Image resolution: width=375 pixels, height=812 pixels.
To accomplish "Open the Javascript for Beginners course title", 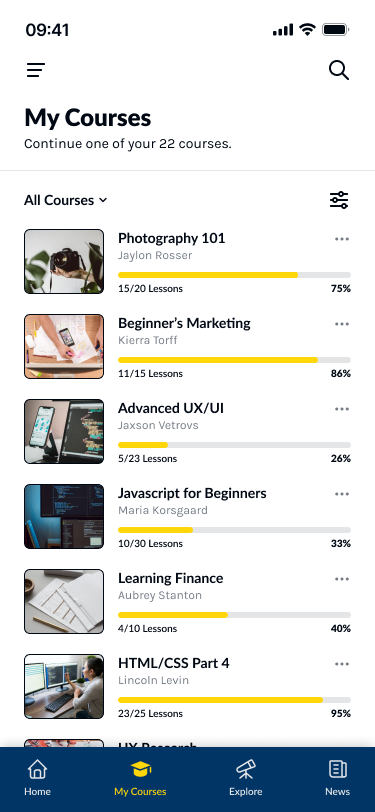I will 192,493.
